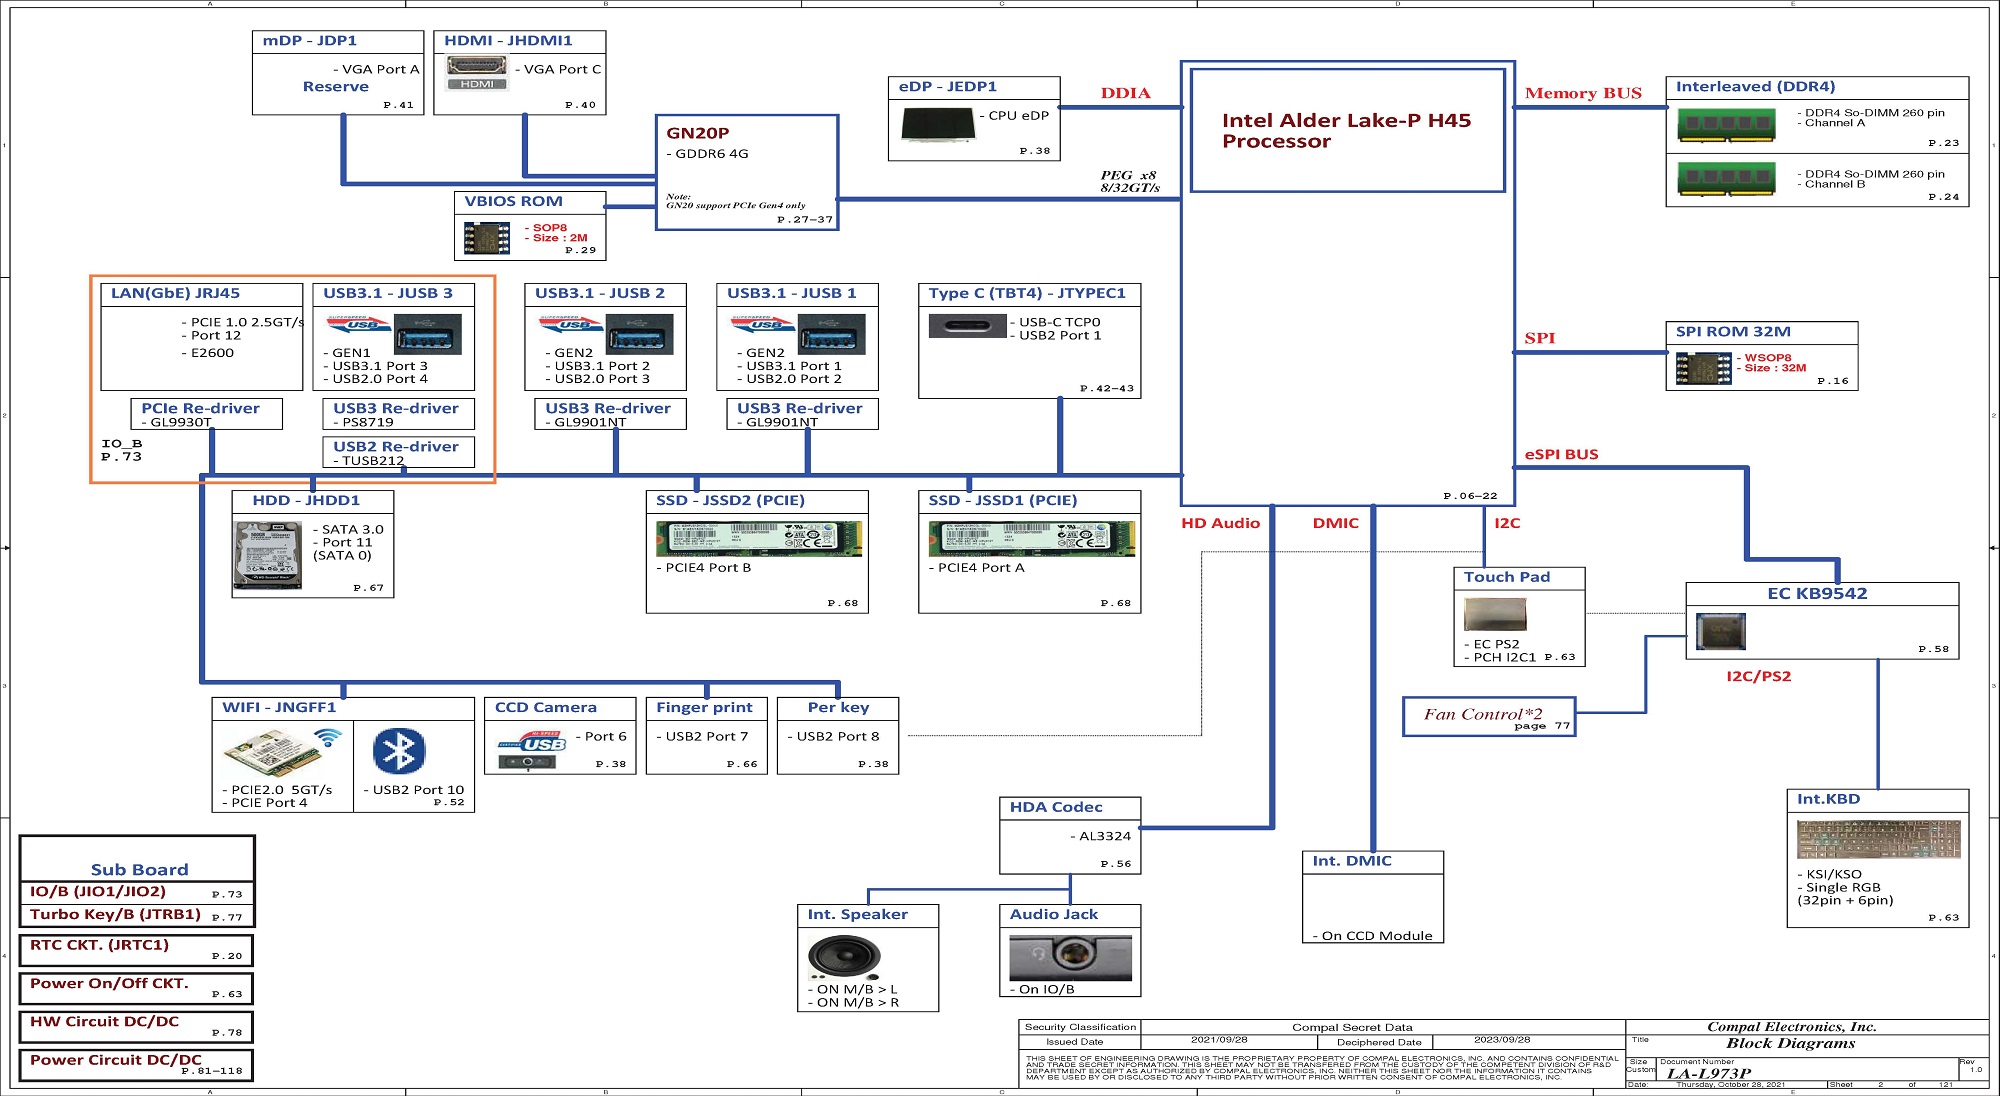Select the Intel Alder Lake-P H45 Processor title

(x=1346, y=131)
